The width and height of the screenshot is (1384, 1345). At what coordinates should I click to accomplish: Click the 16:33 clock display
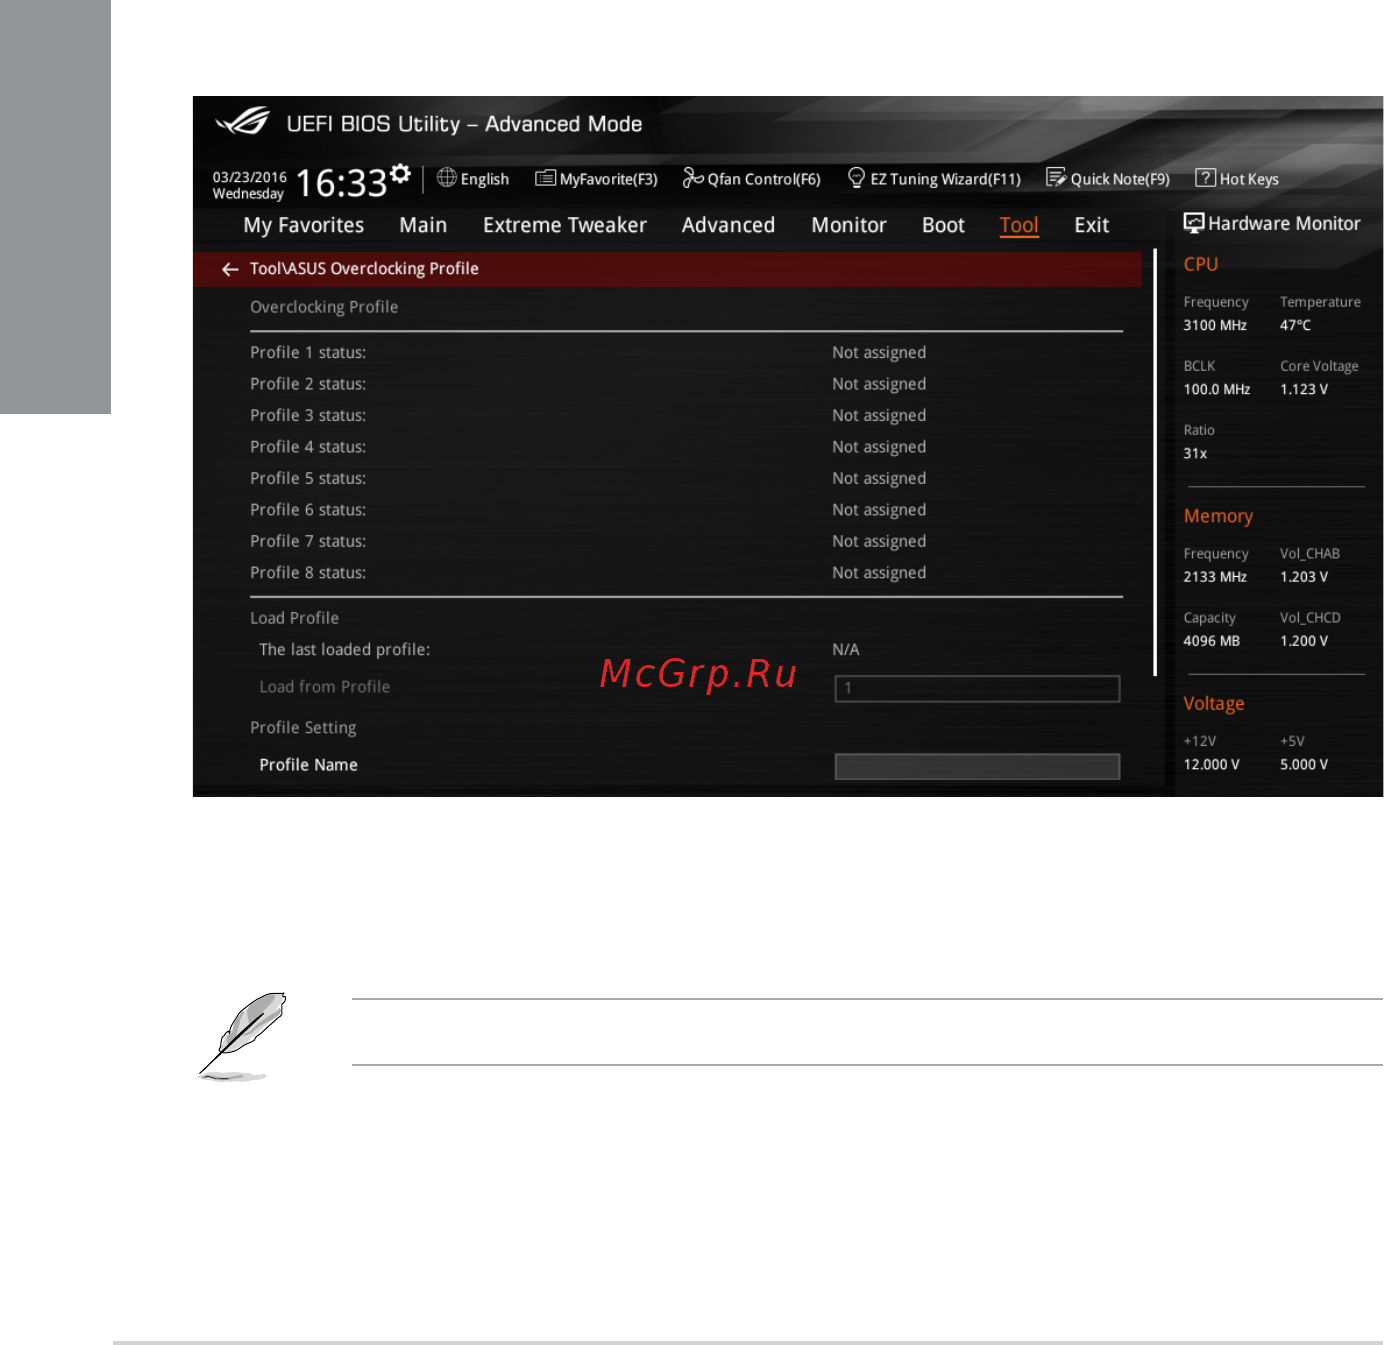(x=341, y=183)
